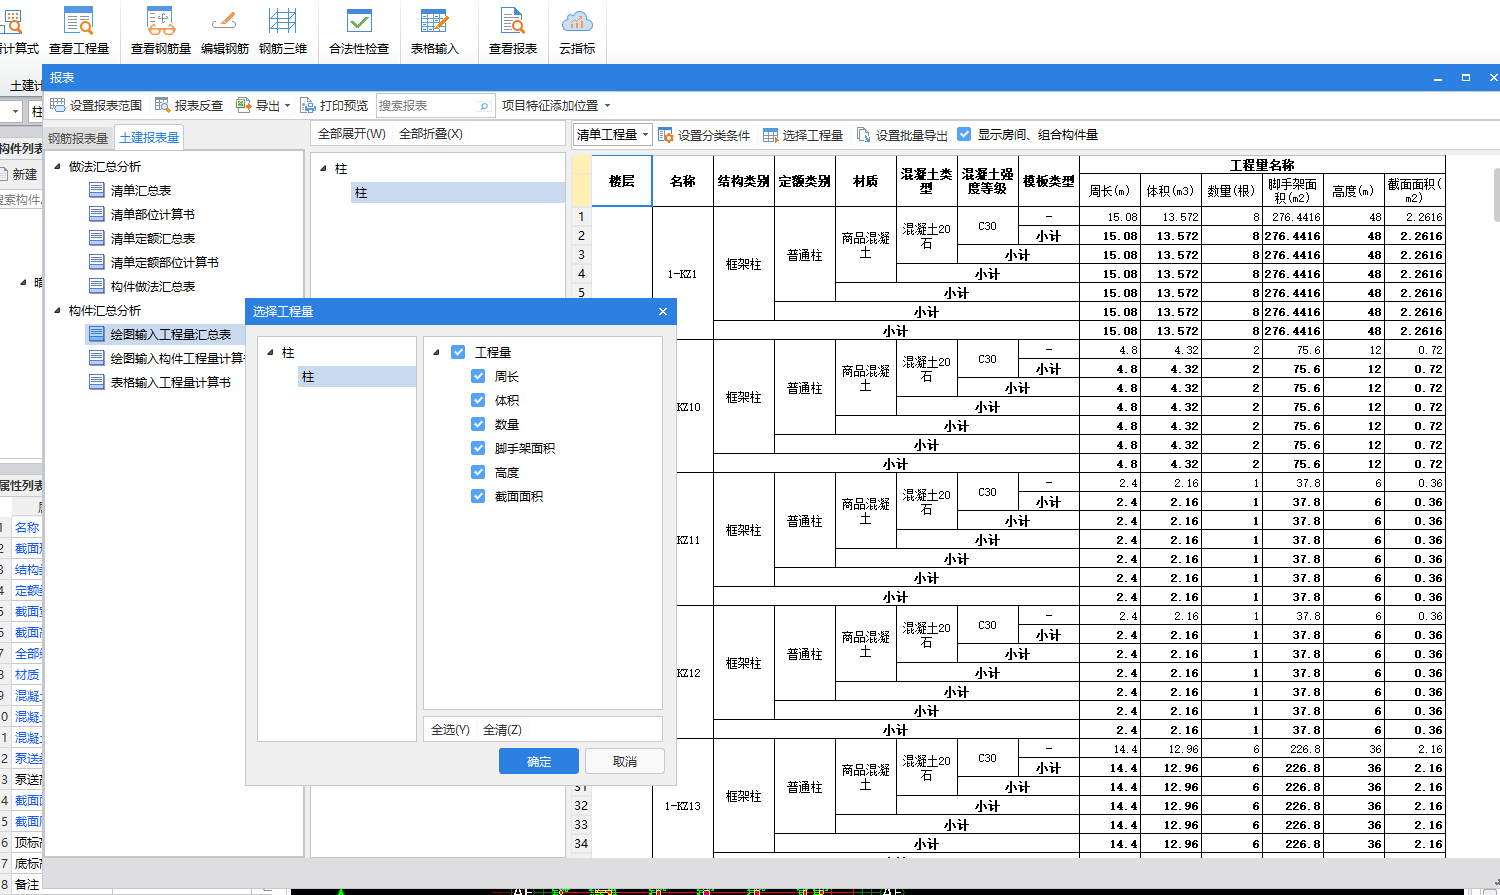The width and height of the screenshot is (1500, 895).
Task: Open 清单工程量 dropdown
Action: (612, 134)
